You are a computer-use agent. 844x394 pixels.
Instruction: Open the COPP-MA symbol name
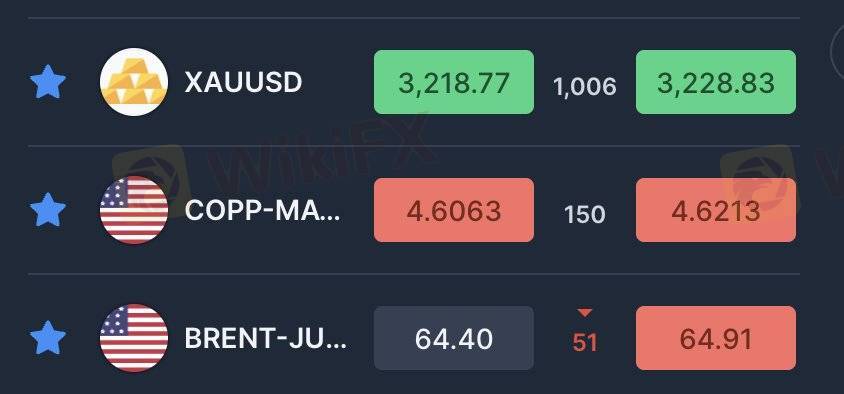263,211
